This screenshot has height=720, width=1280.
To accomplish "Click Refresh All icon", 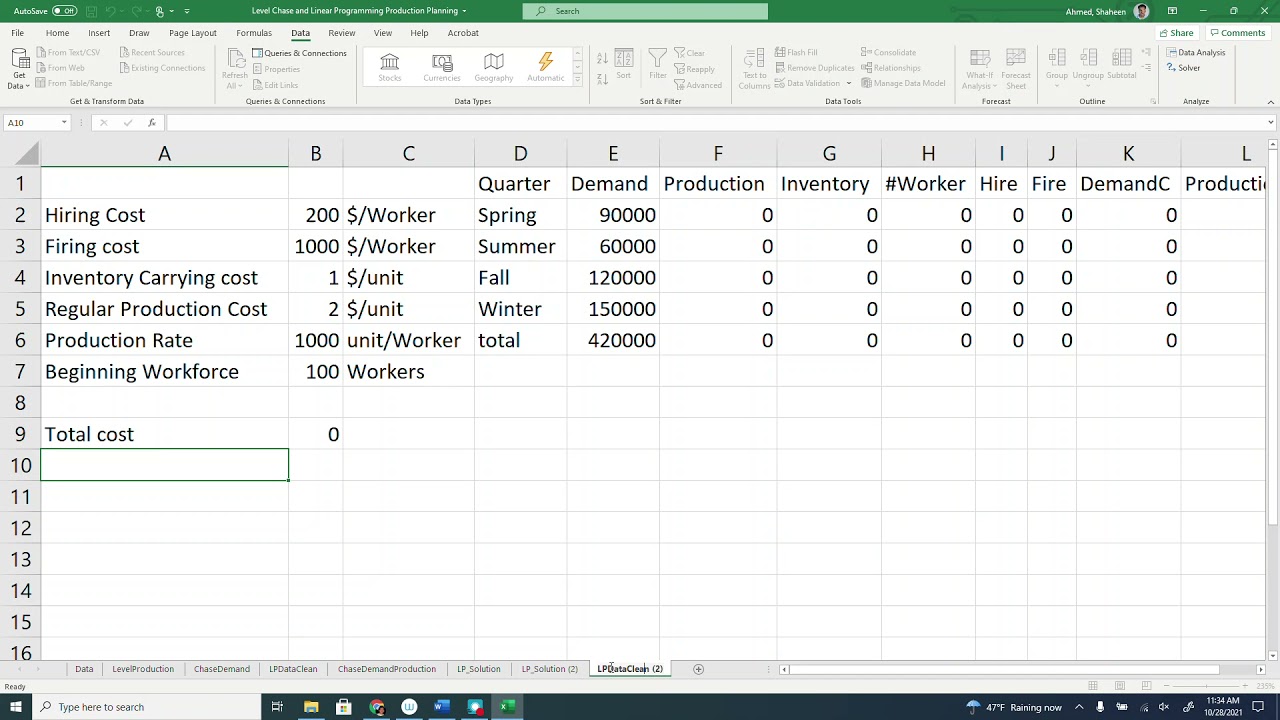I will [234, 59].
